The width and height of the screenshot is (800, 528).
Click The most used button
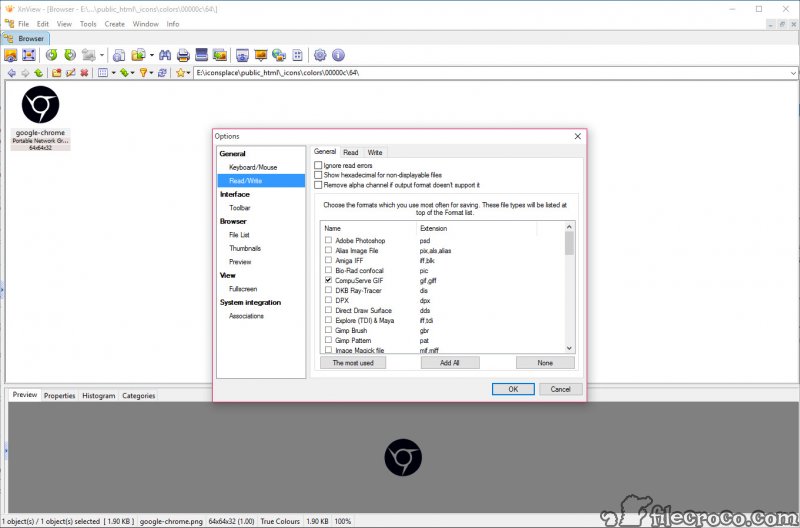coord(353,363)
